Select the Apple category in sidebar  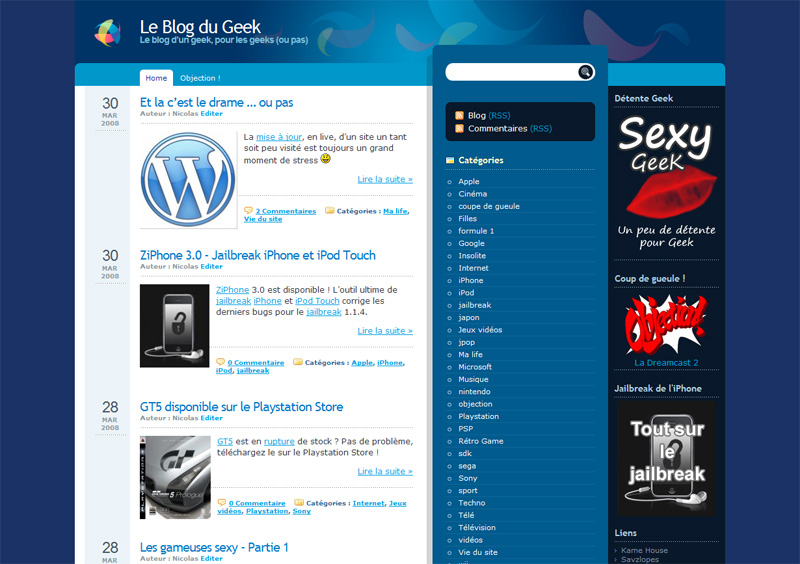468,181
